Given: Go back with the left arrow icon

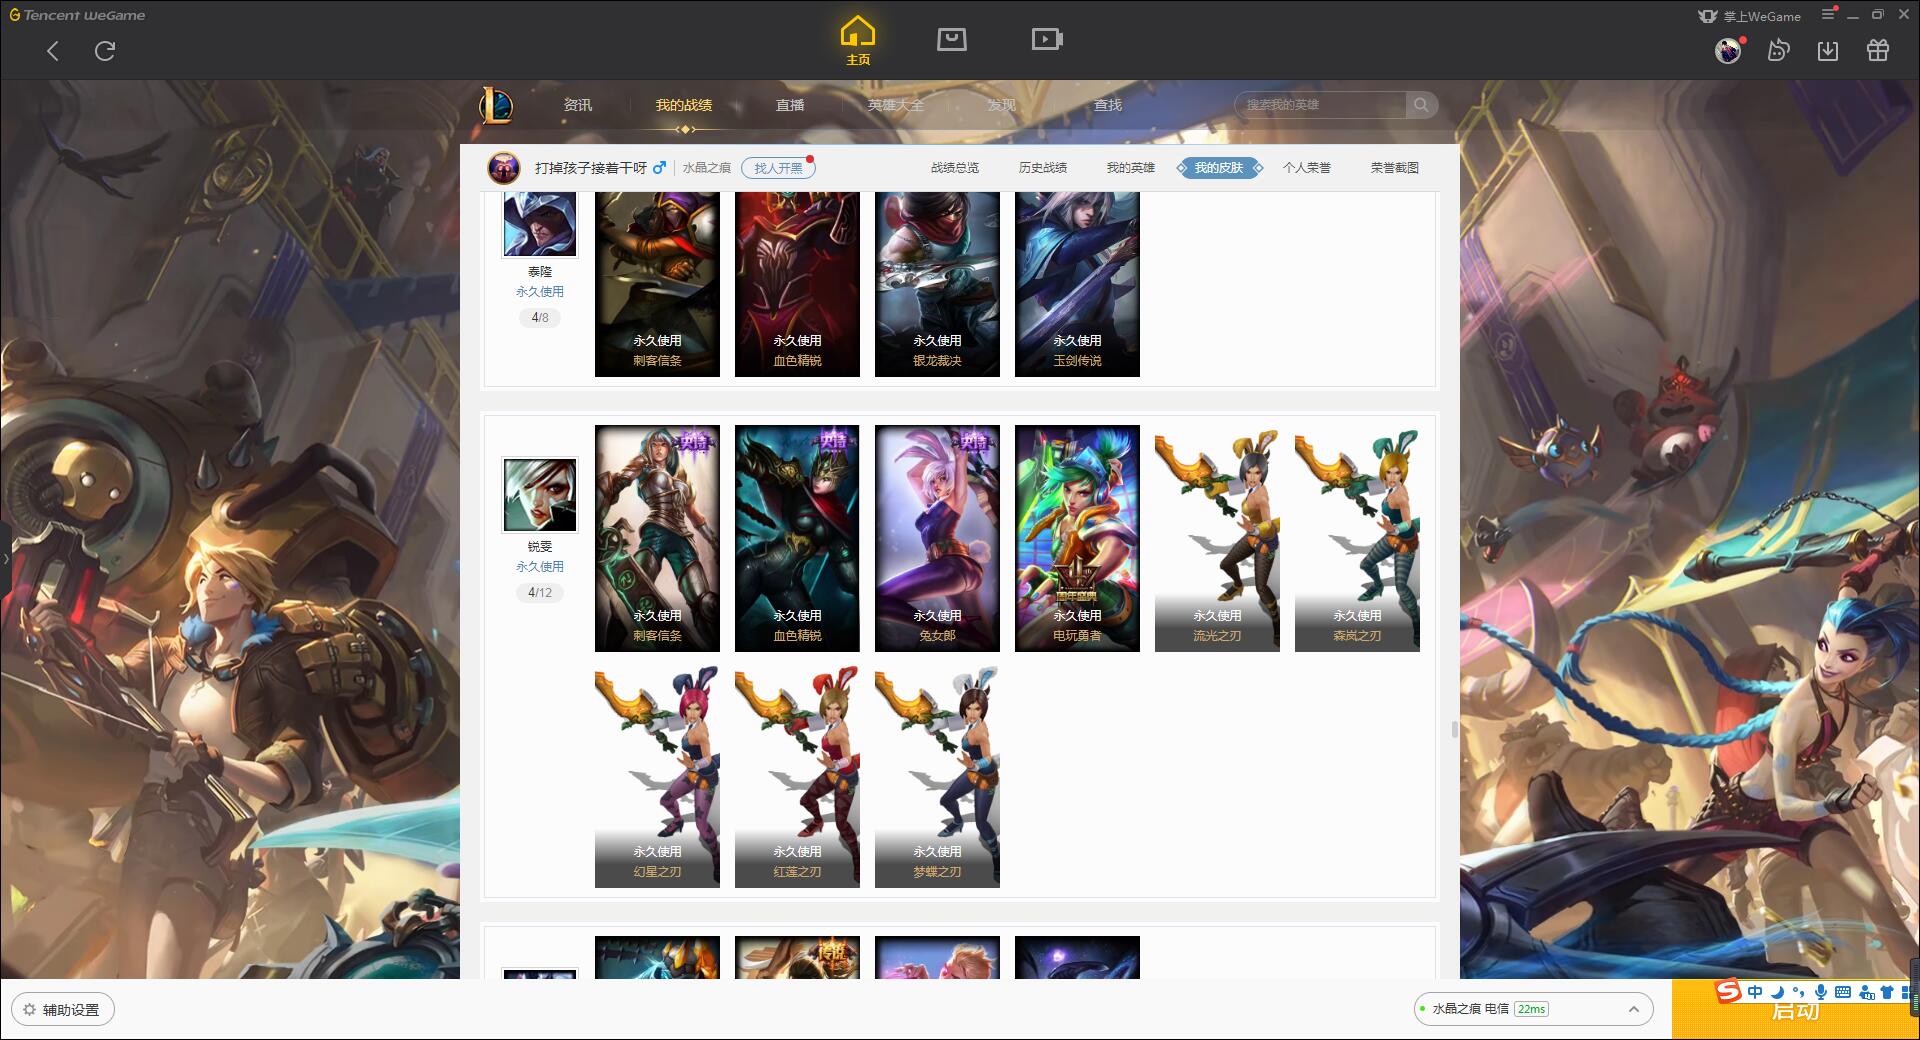Looking at the screenshot, I should (x=53, y=51).
